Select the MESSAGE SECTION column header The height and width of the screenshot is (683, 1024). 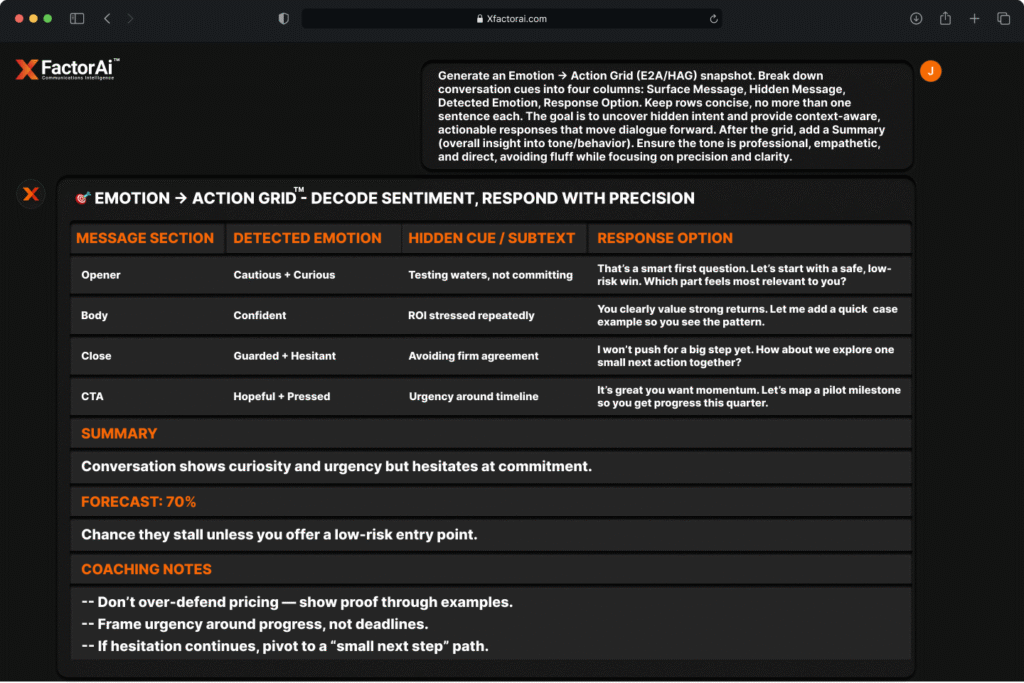click(145, 238)
